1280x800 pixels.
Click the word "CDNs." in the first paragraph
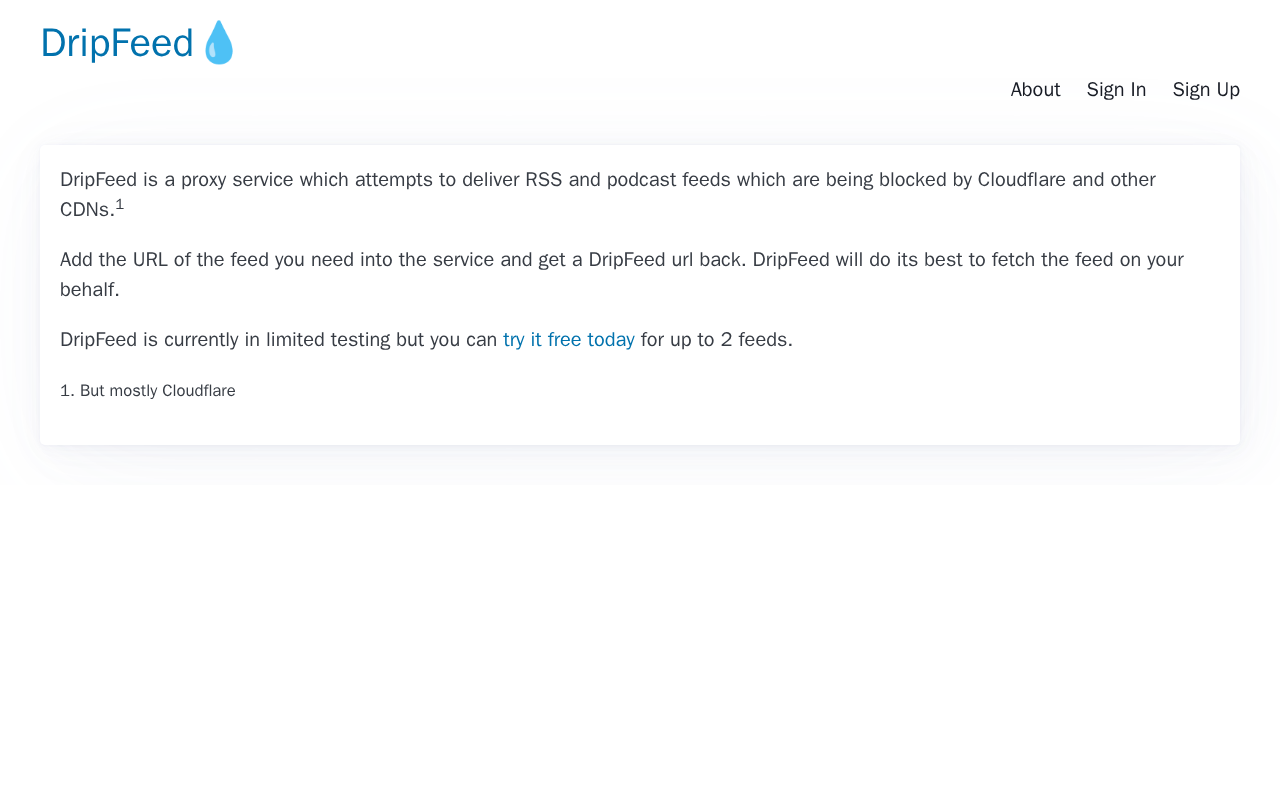coord(87,210)
